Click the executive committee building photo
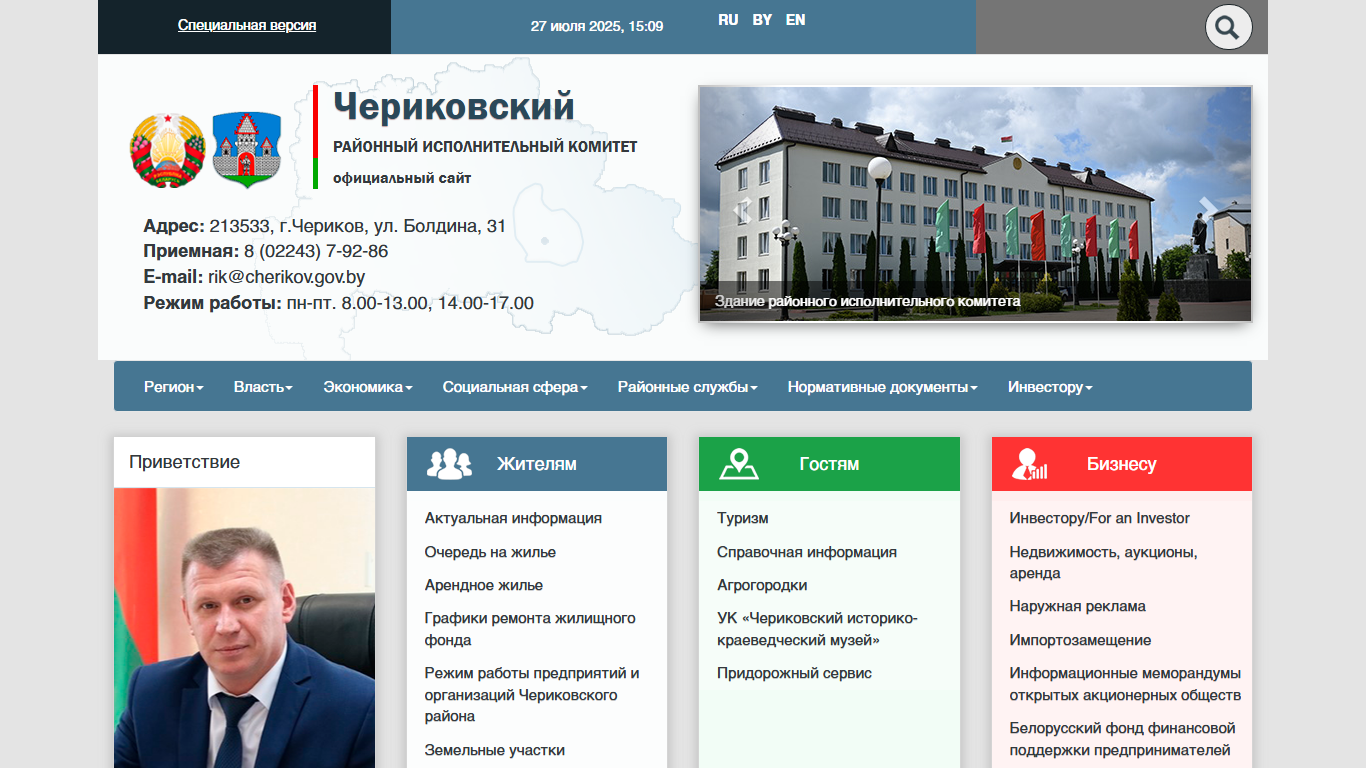Image resolution: width=1366 pixels, height=768 pixels. 975,203
